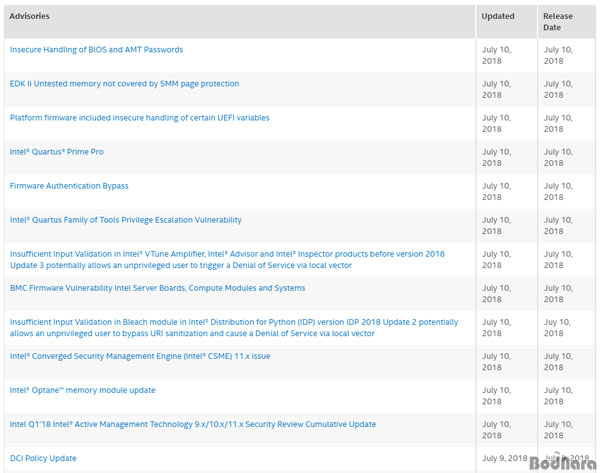
Task: Select the Release Date in the Intel Optane memory row
Action: 559,396
